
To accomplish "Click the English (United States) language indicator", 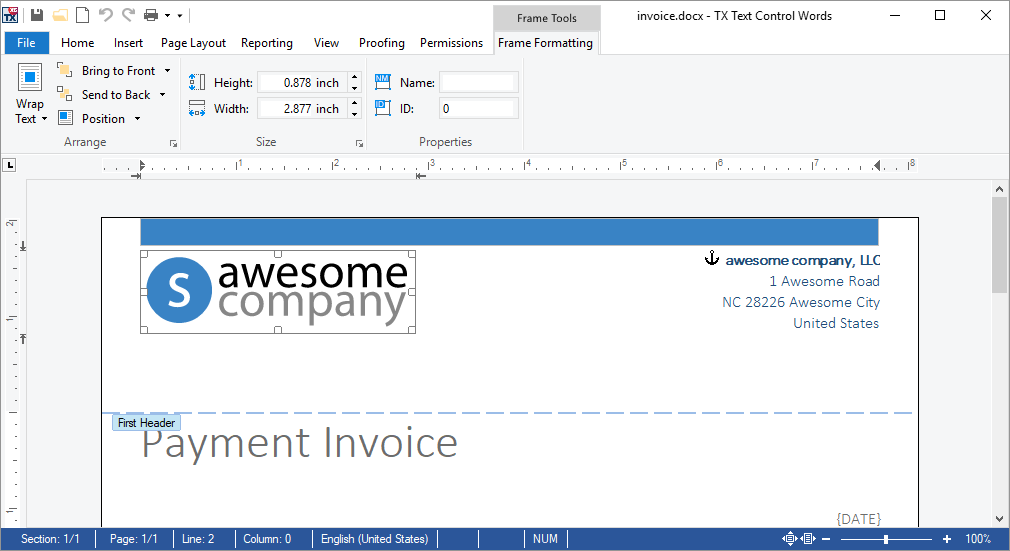I will 374,539.
